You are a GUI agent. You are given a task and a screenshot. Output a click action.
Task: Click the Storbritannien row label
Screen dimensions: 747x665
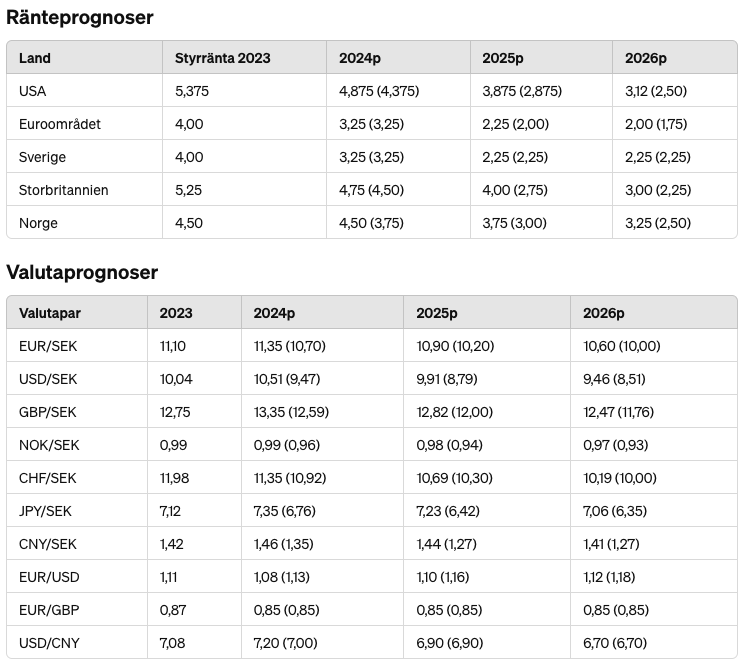(x=64, y=190)
